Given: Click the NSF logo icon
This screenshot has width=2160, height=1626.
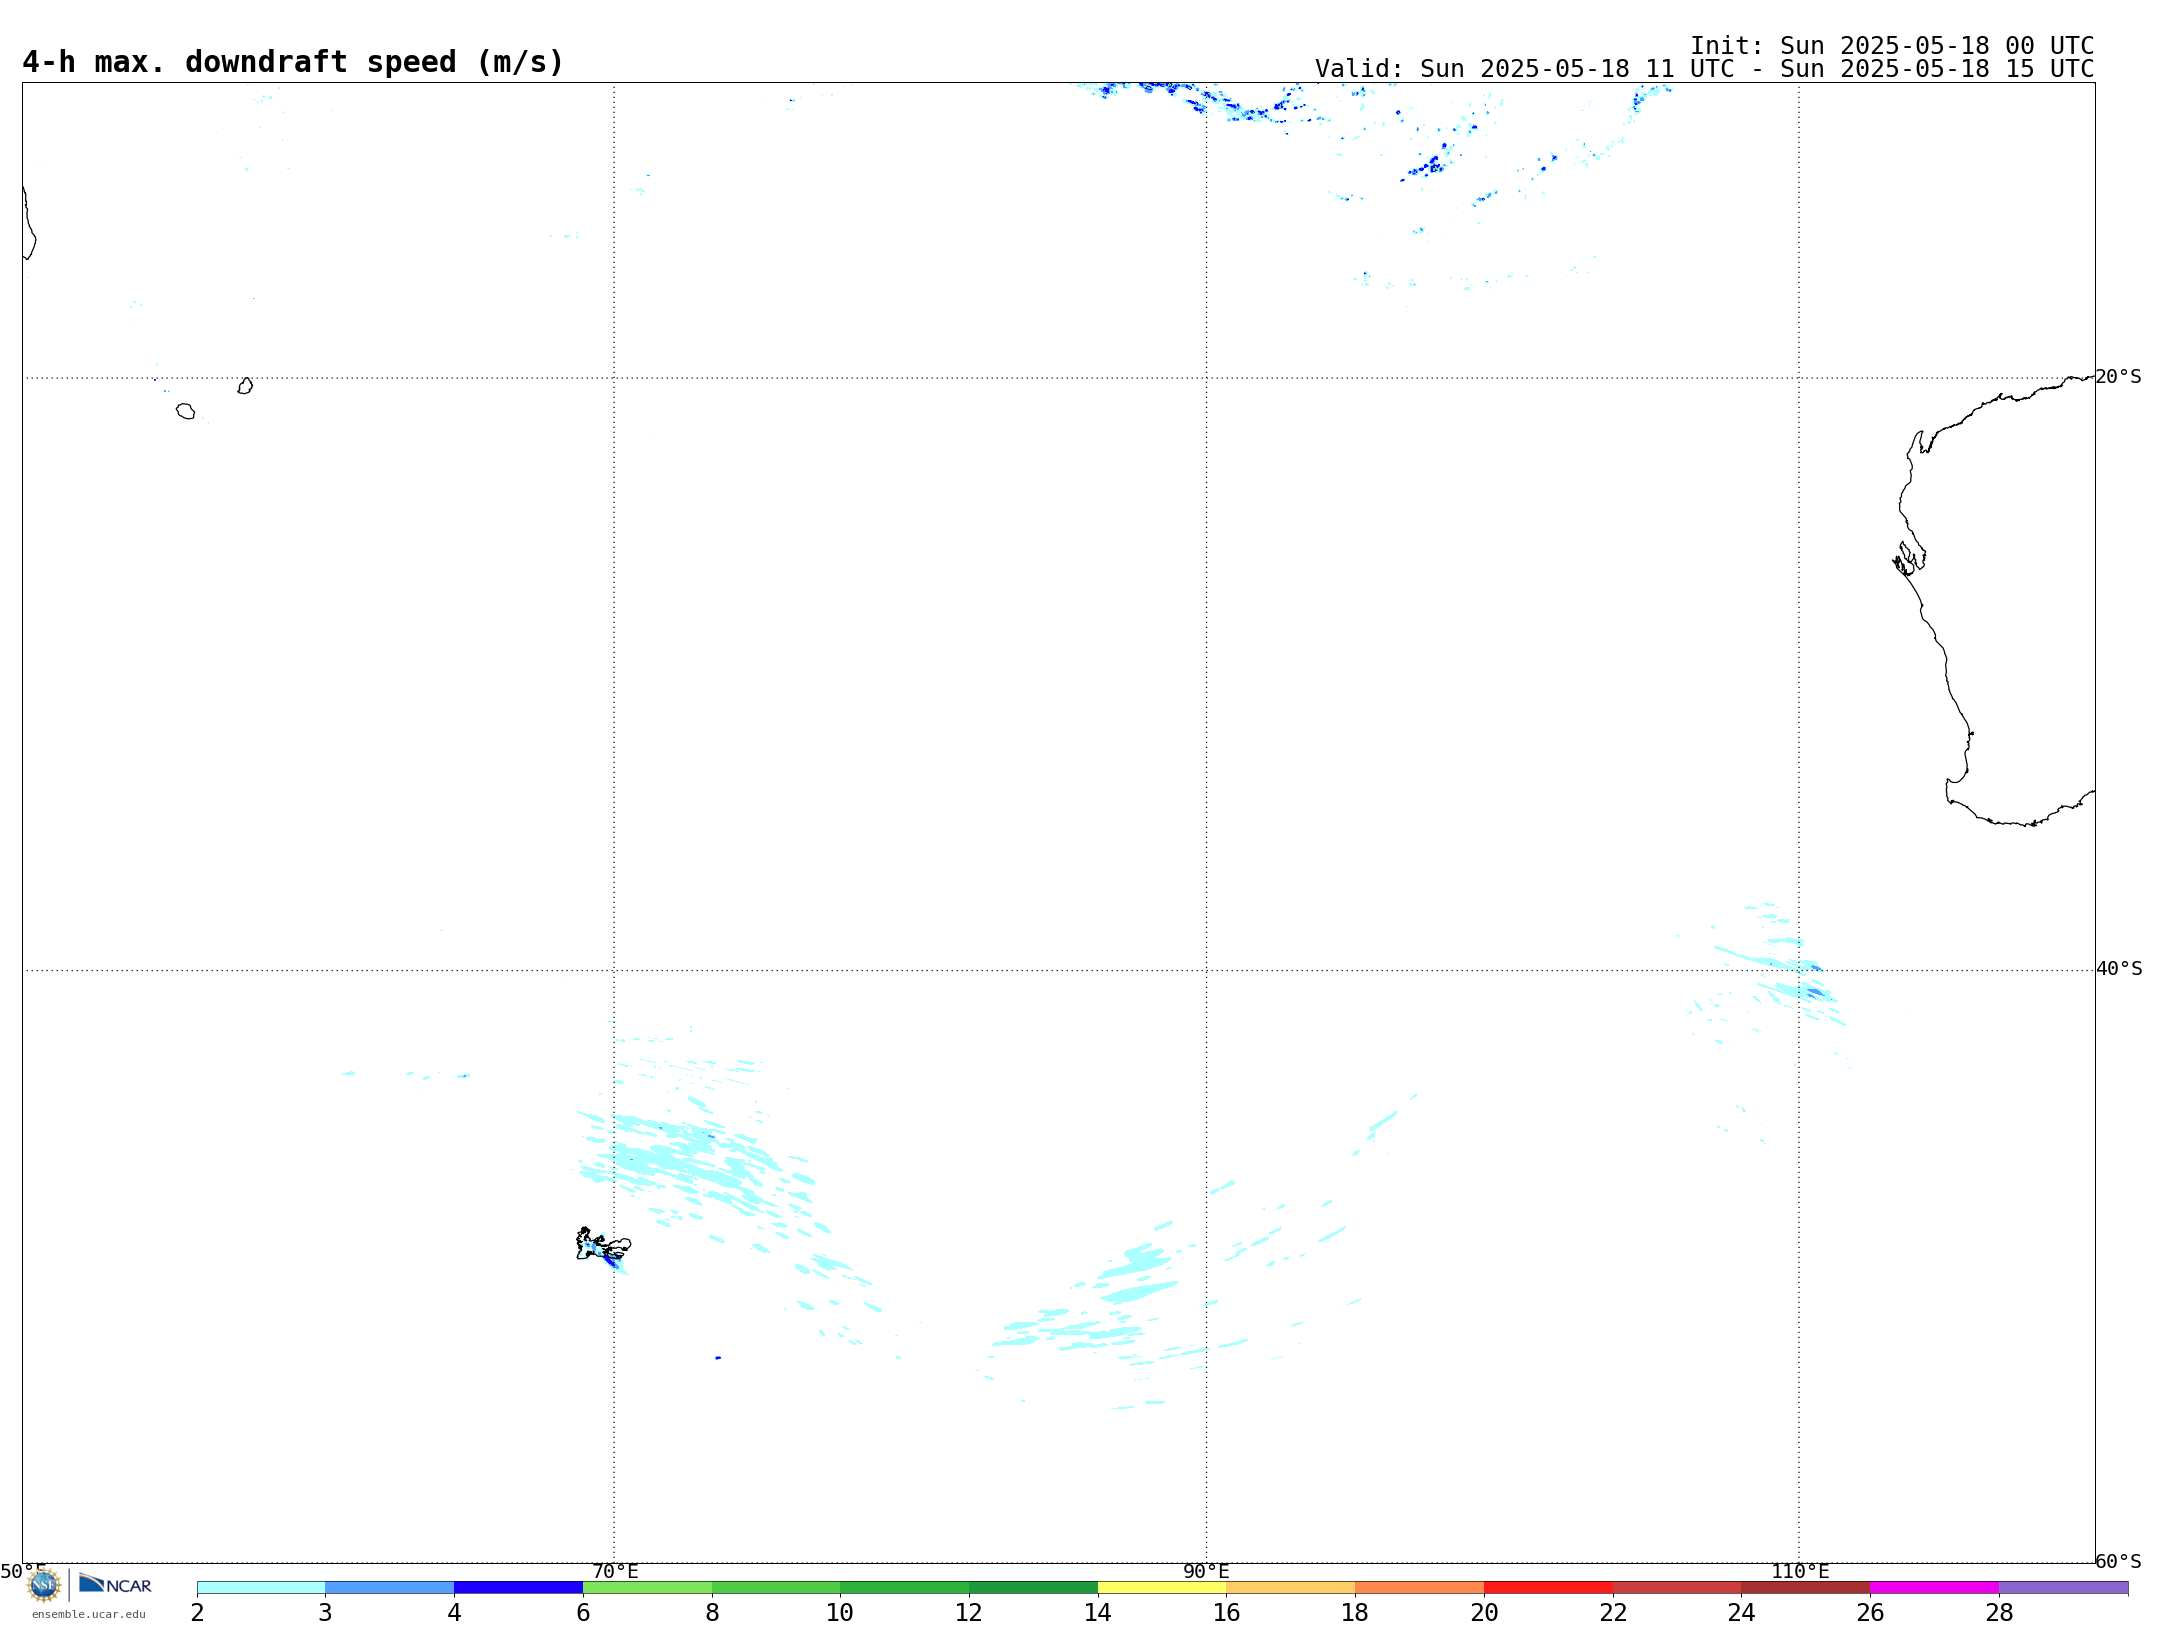Looking at the screenshot, I should point(43,1585).
